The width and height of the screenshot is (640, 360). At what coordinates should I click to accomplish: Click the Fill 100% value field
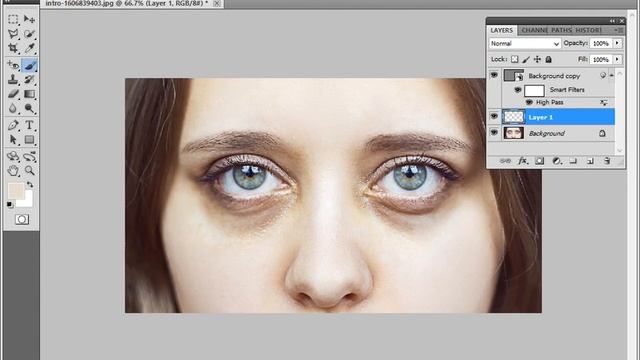600,59
